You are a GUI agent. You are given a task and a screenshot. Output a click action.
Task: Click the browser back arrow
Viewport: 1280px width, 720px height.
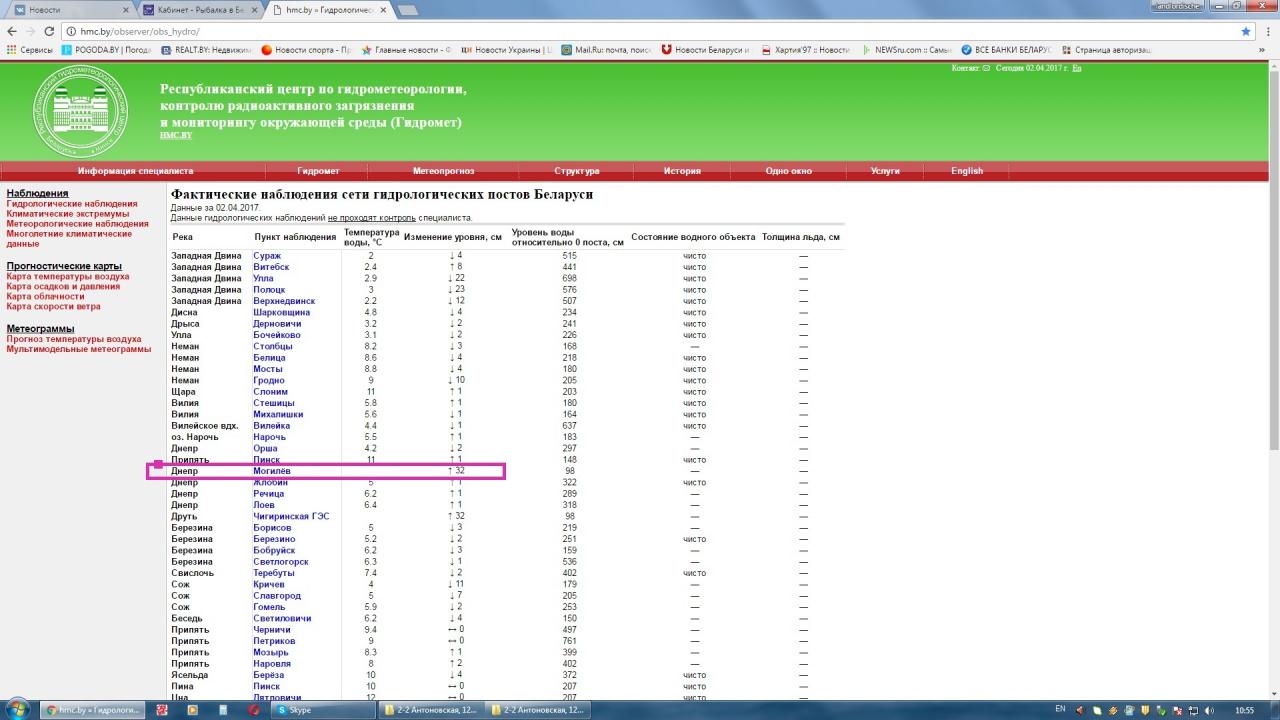click(12, 31)
